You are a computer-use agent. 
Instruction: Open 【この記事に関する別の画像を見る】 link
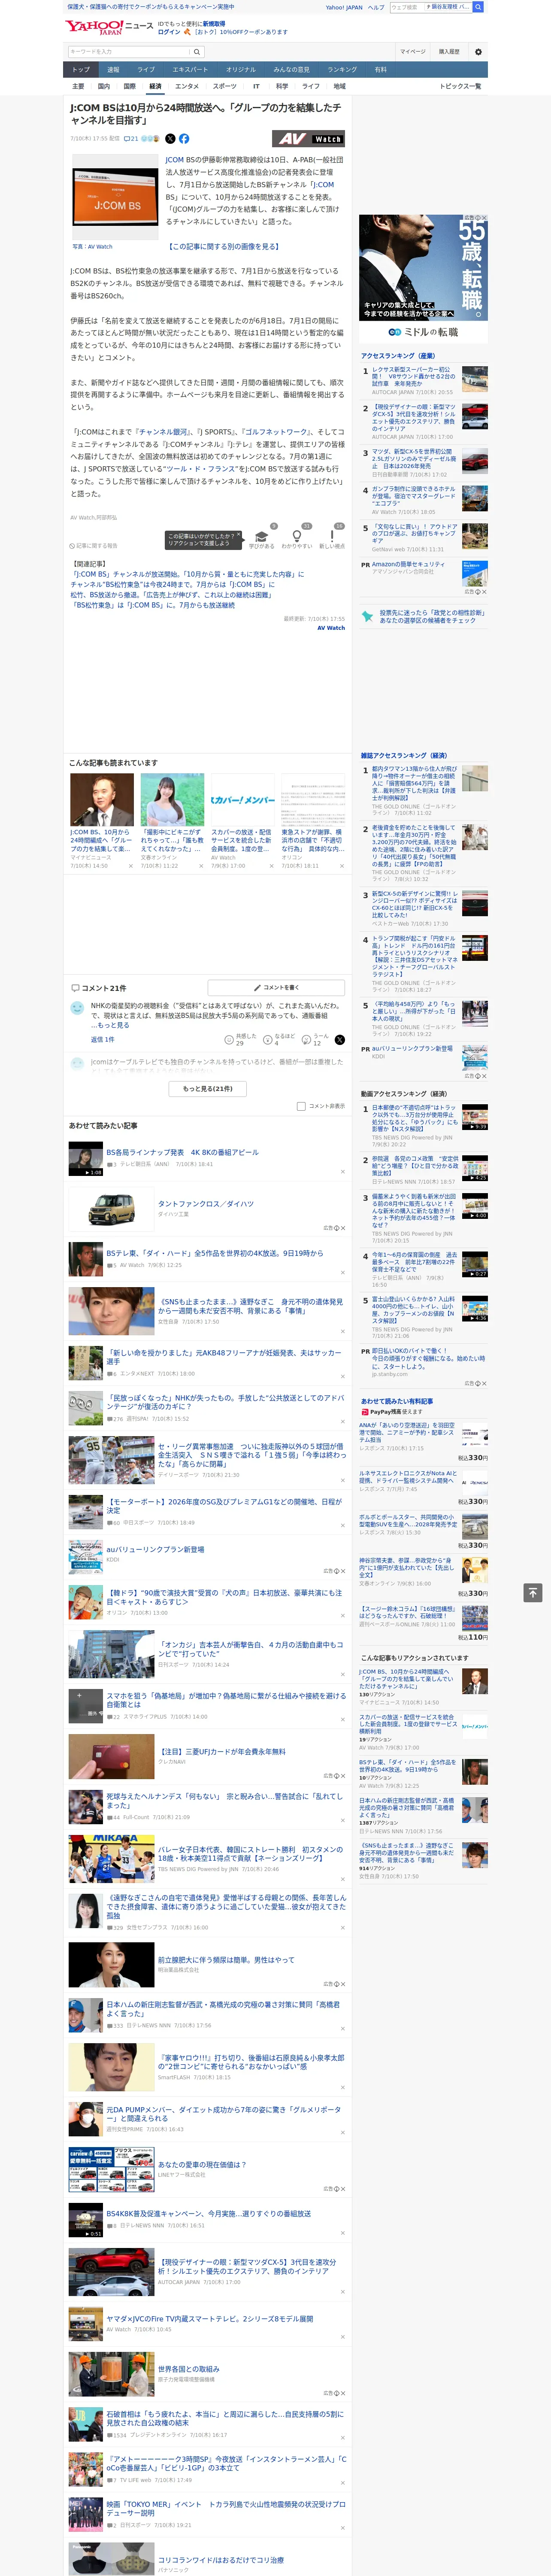[x=223, y=246]
